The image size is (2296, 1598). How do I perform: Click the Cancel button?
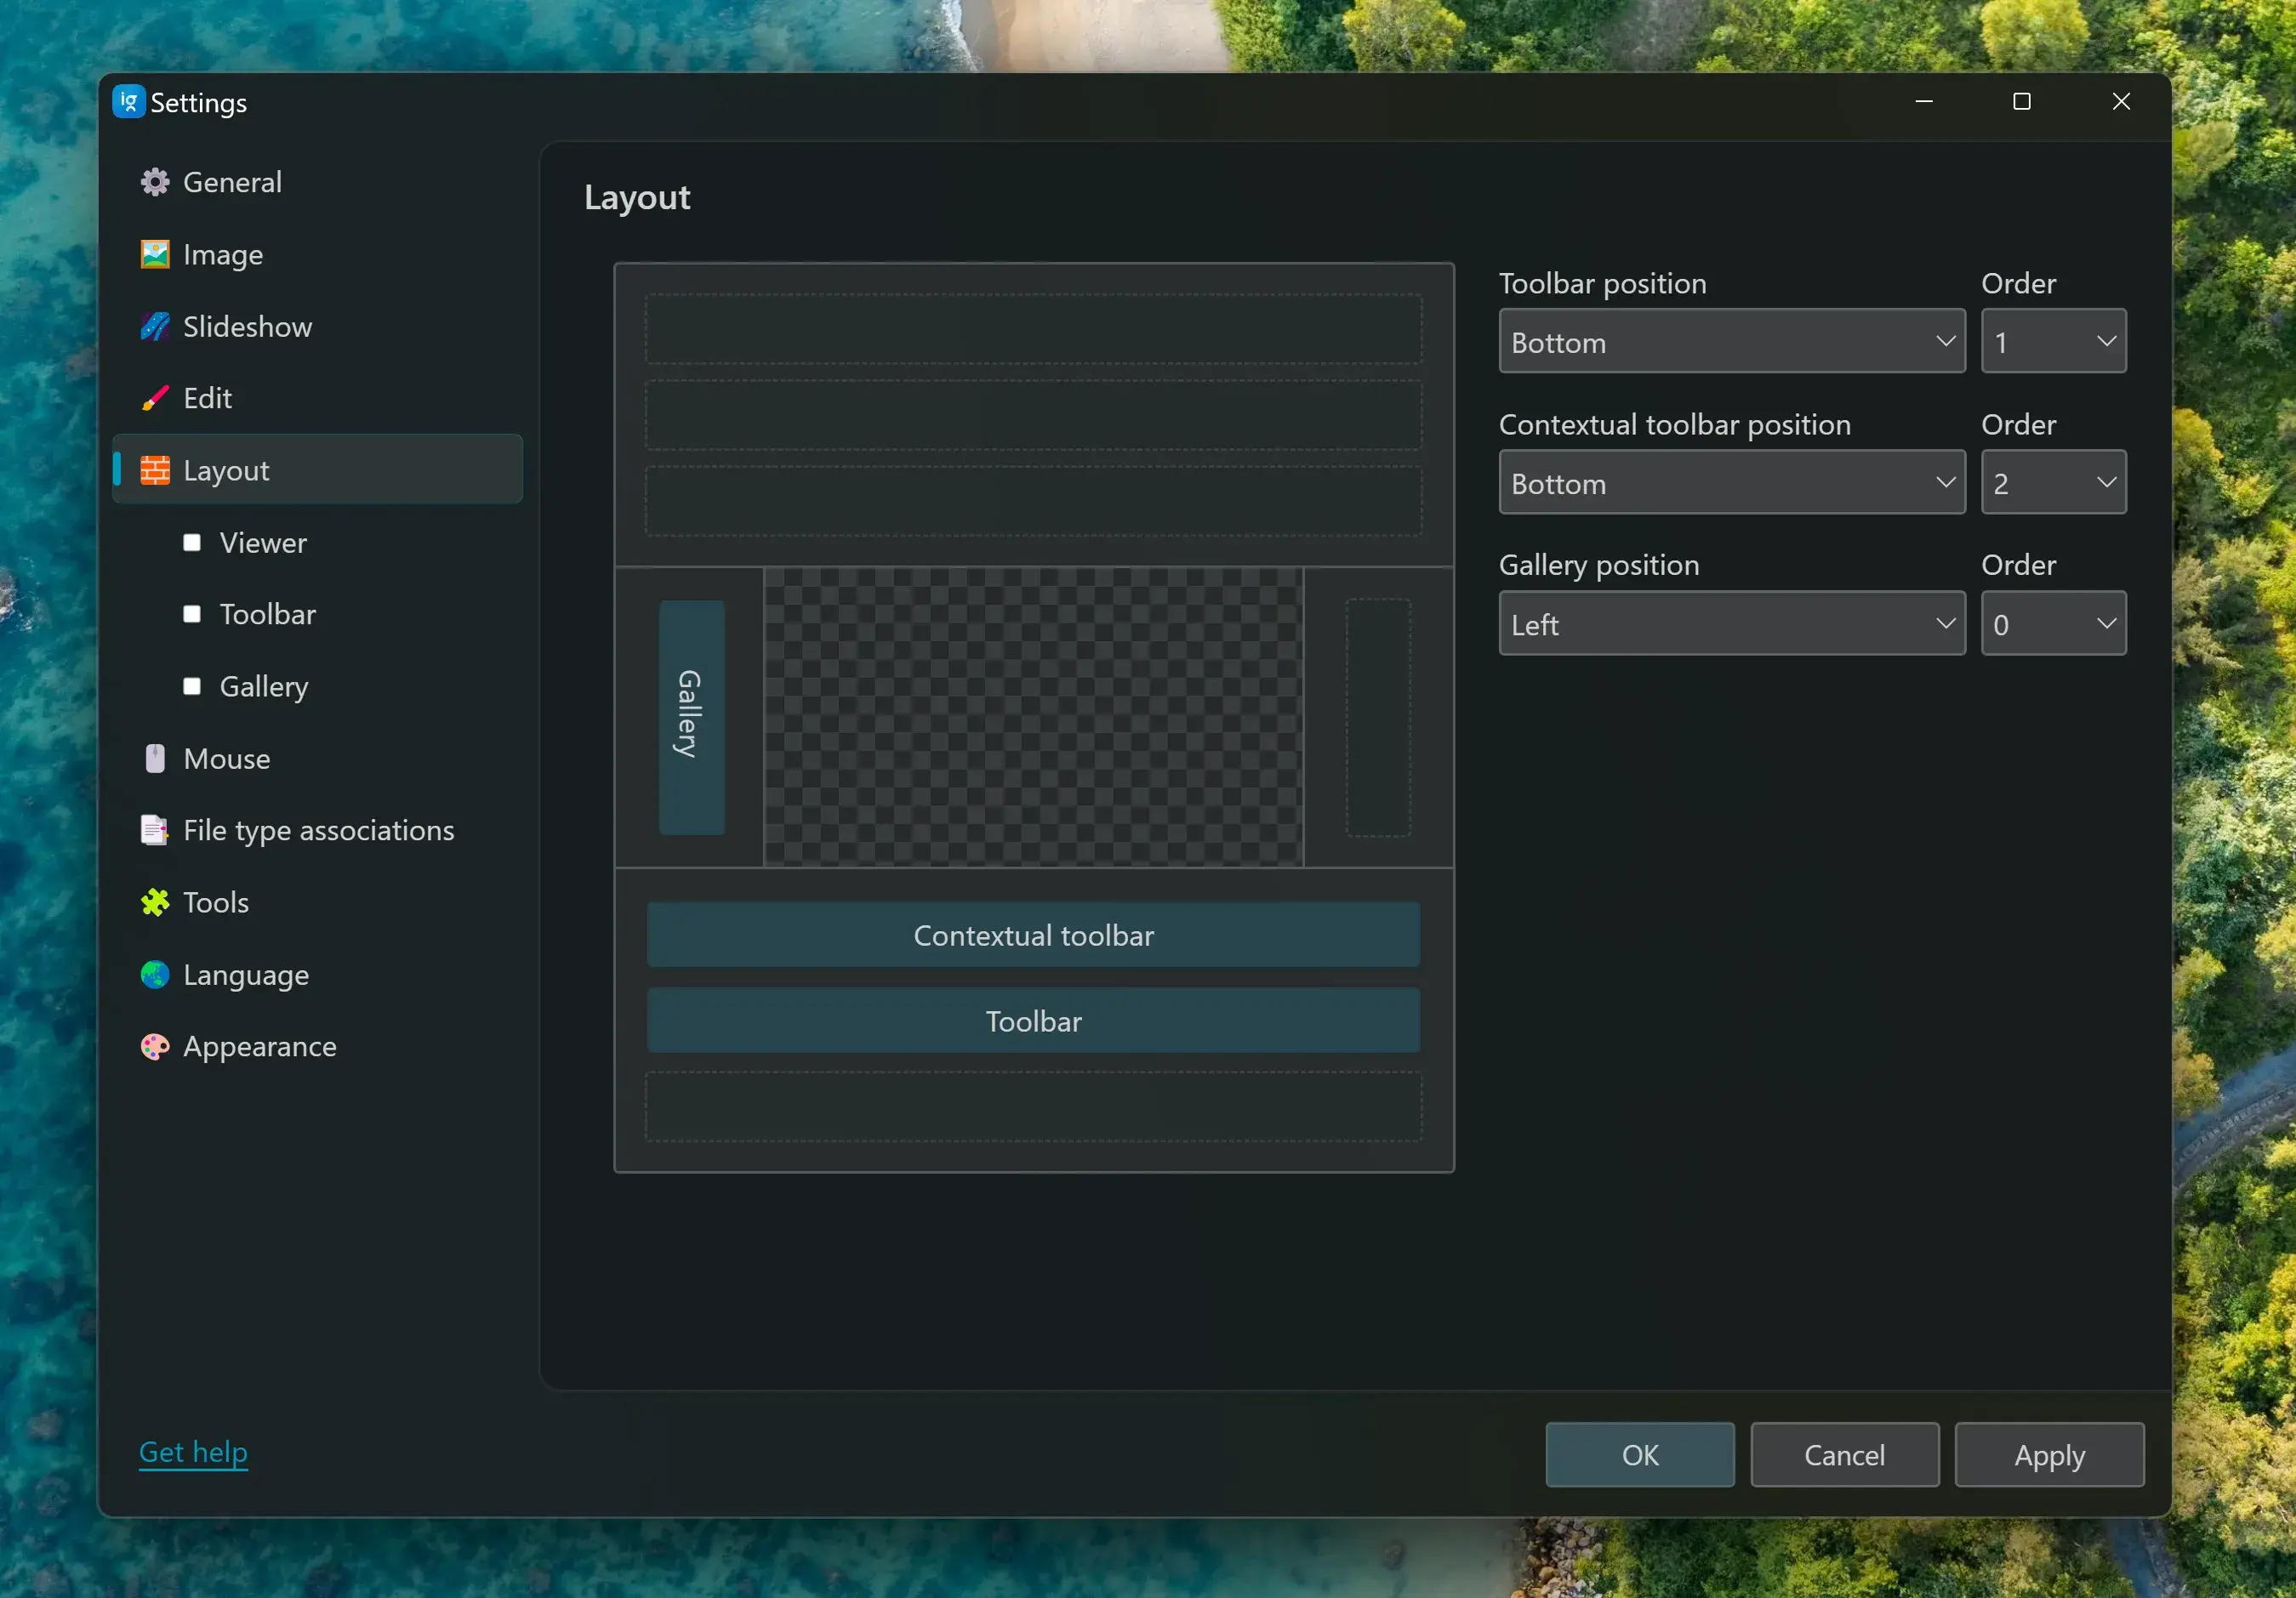pyautogui.click(x=1844, y=1455)
